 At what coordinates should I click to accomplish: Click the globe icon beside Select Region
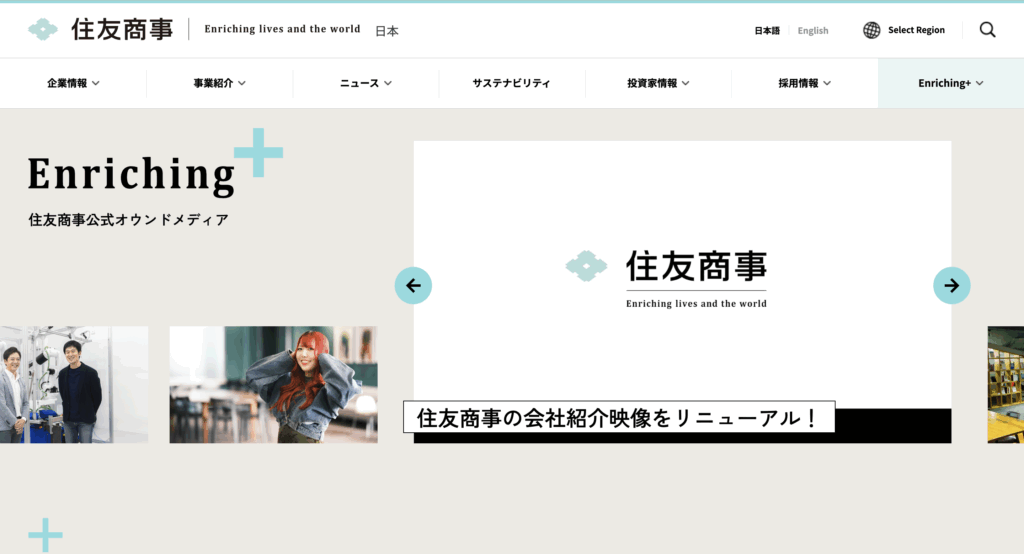click(x=871, y=30)
